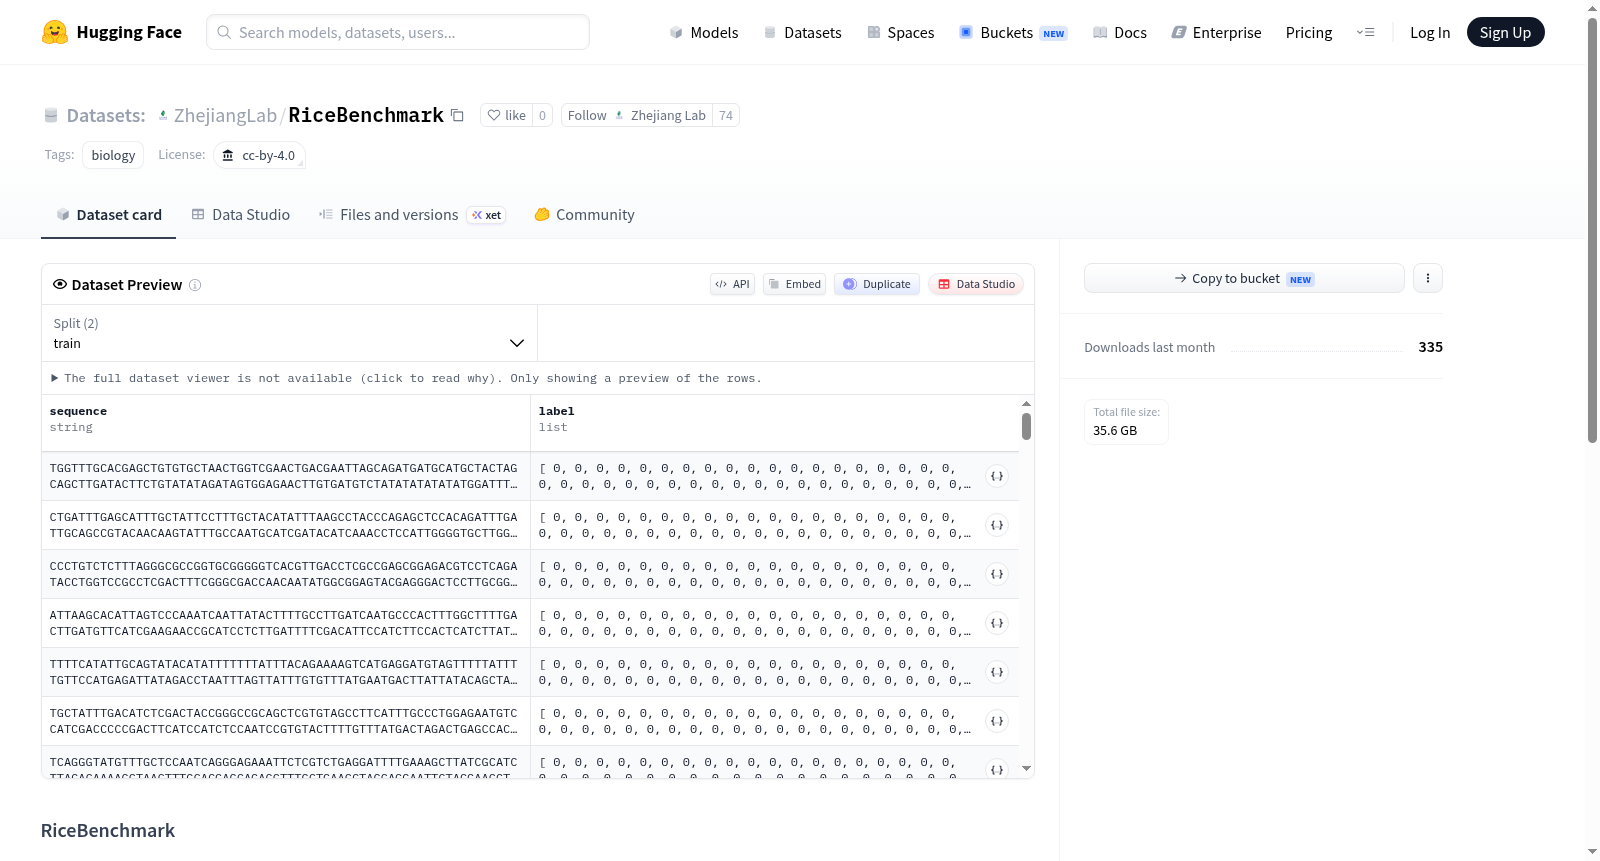Screen dimensions: 1600x861
Task: Click the sequence column header
Action: pos(286,420)
